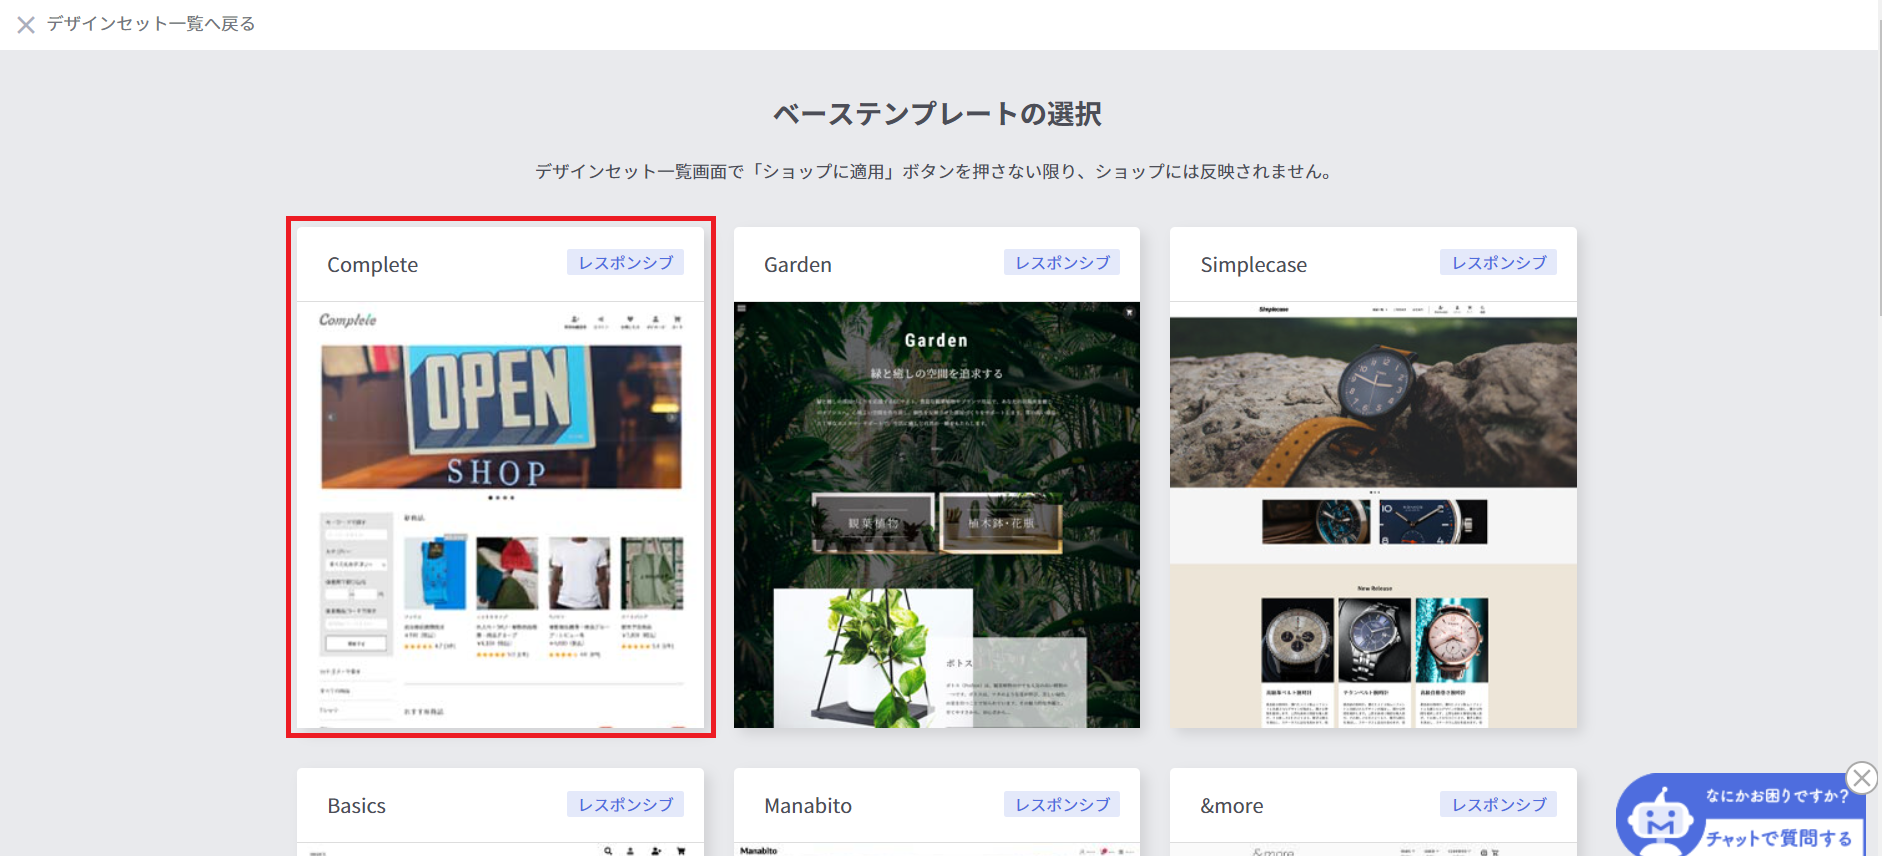
Task: Click the Simplecase template title
Action: pyautogui.click(x=1253, y=265)
